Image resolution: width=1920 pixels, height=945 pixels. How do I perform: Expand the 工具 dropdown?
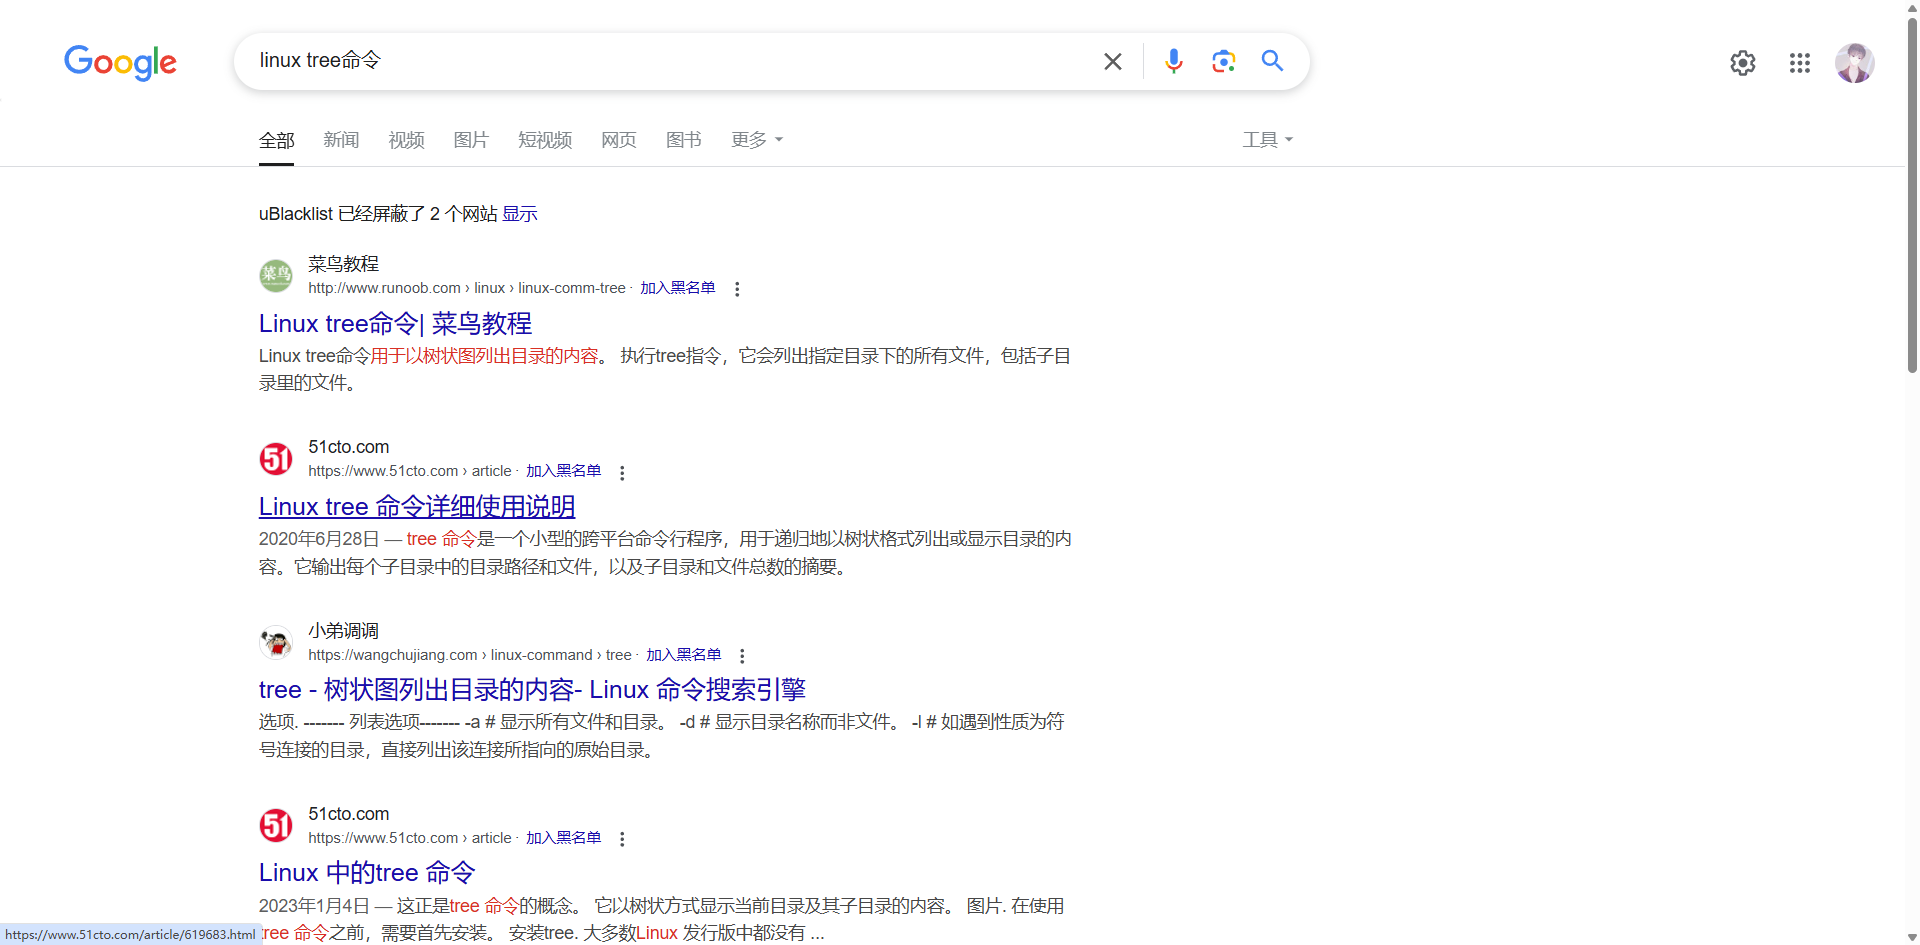pyautogui.click(x=1268, y=140)
